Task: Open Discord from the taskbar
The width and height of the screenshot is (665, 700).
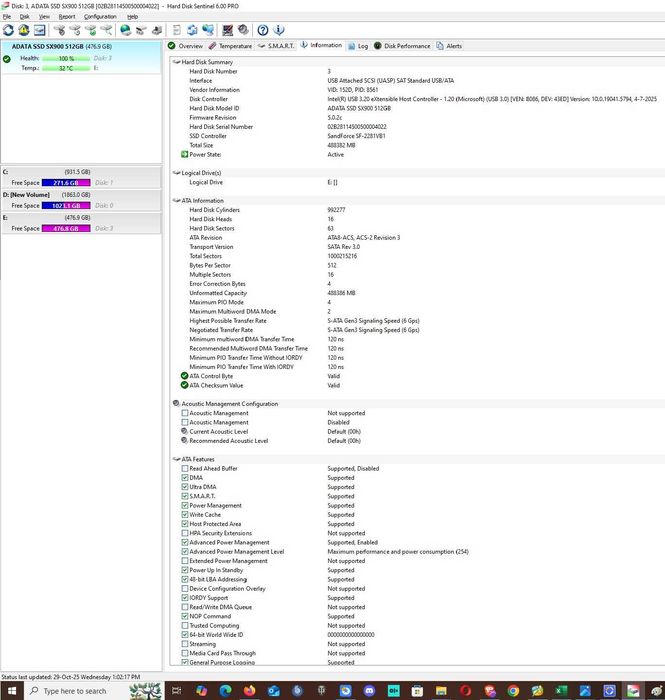Action: (369, 691)
